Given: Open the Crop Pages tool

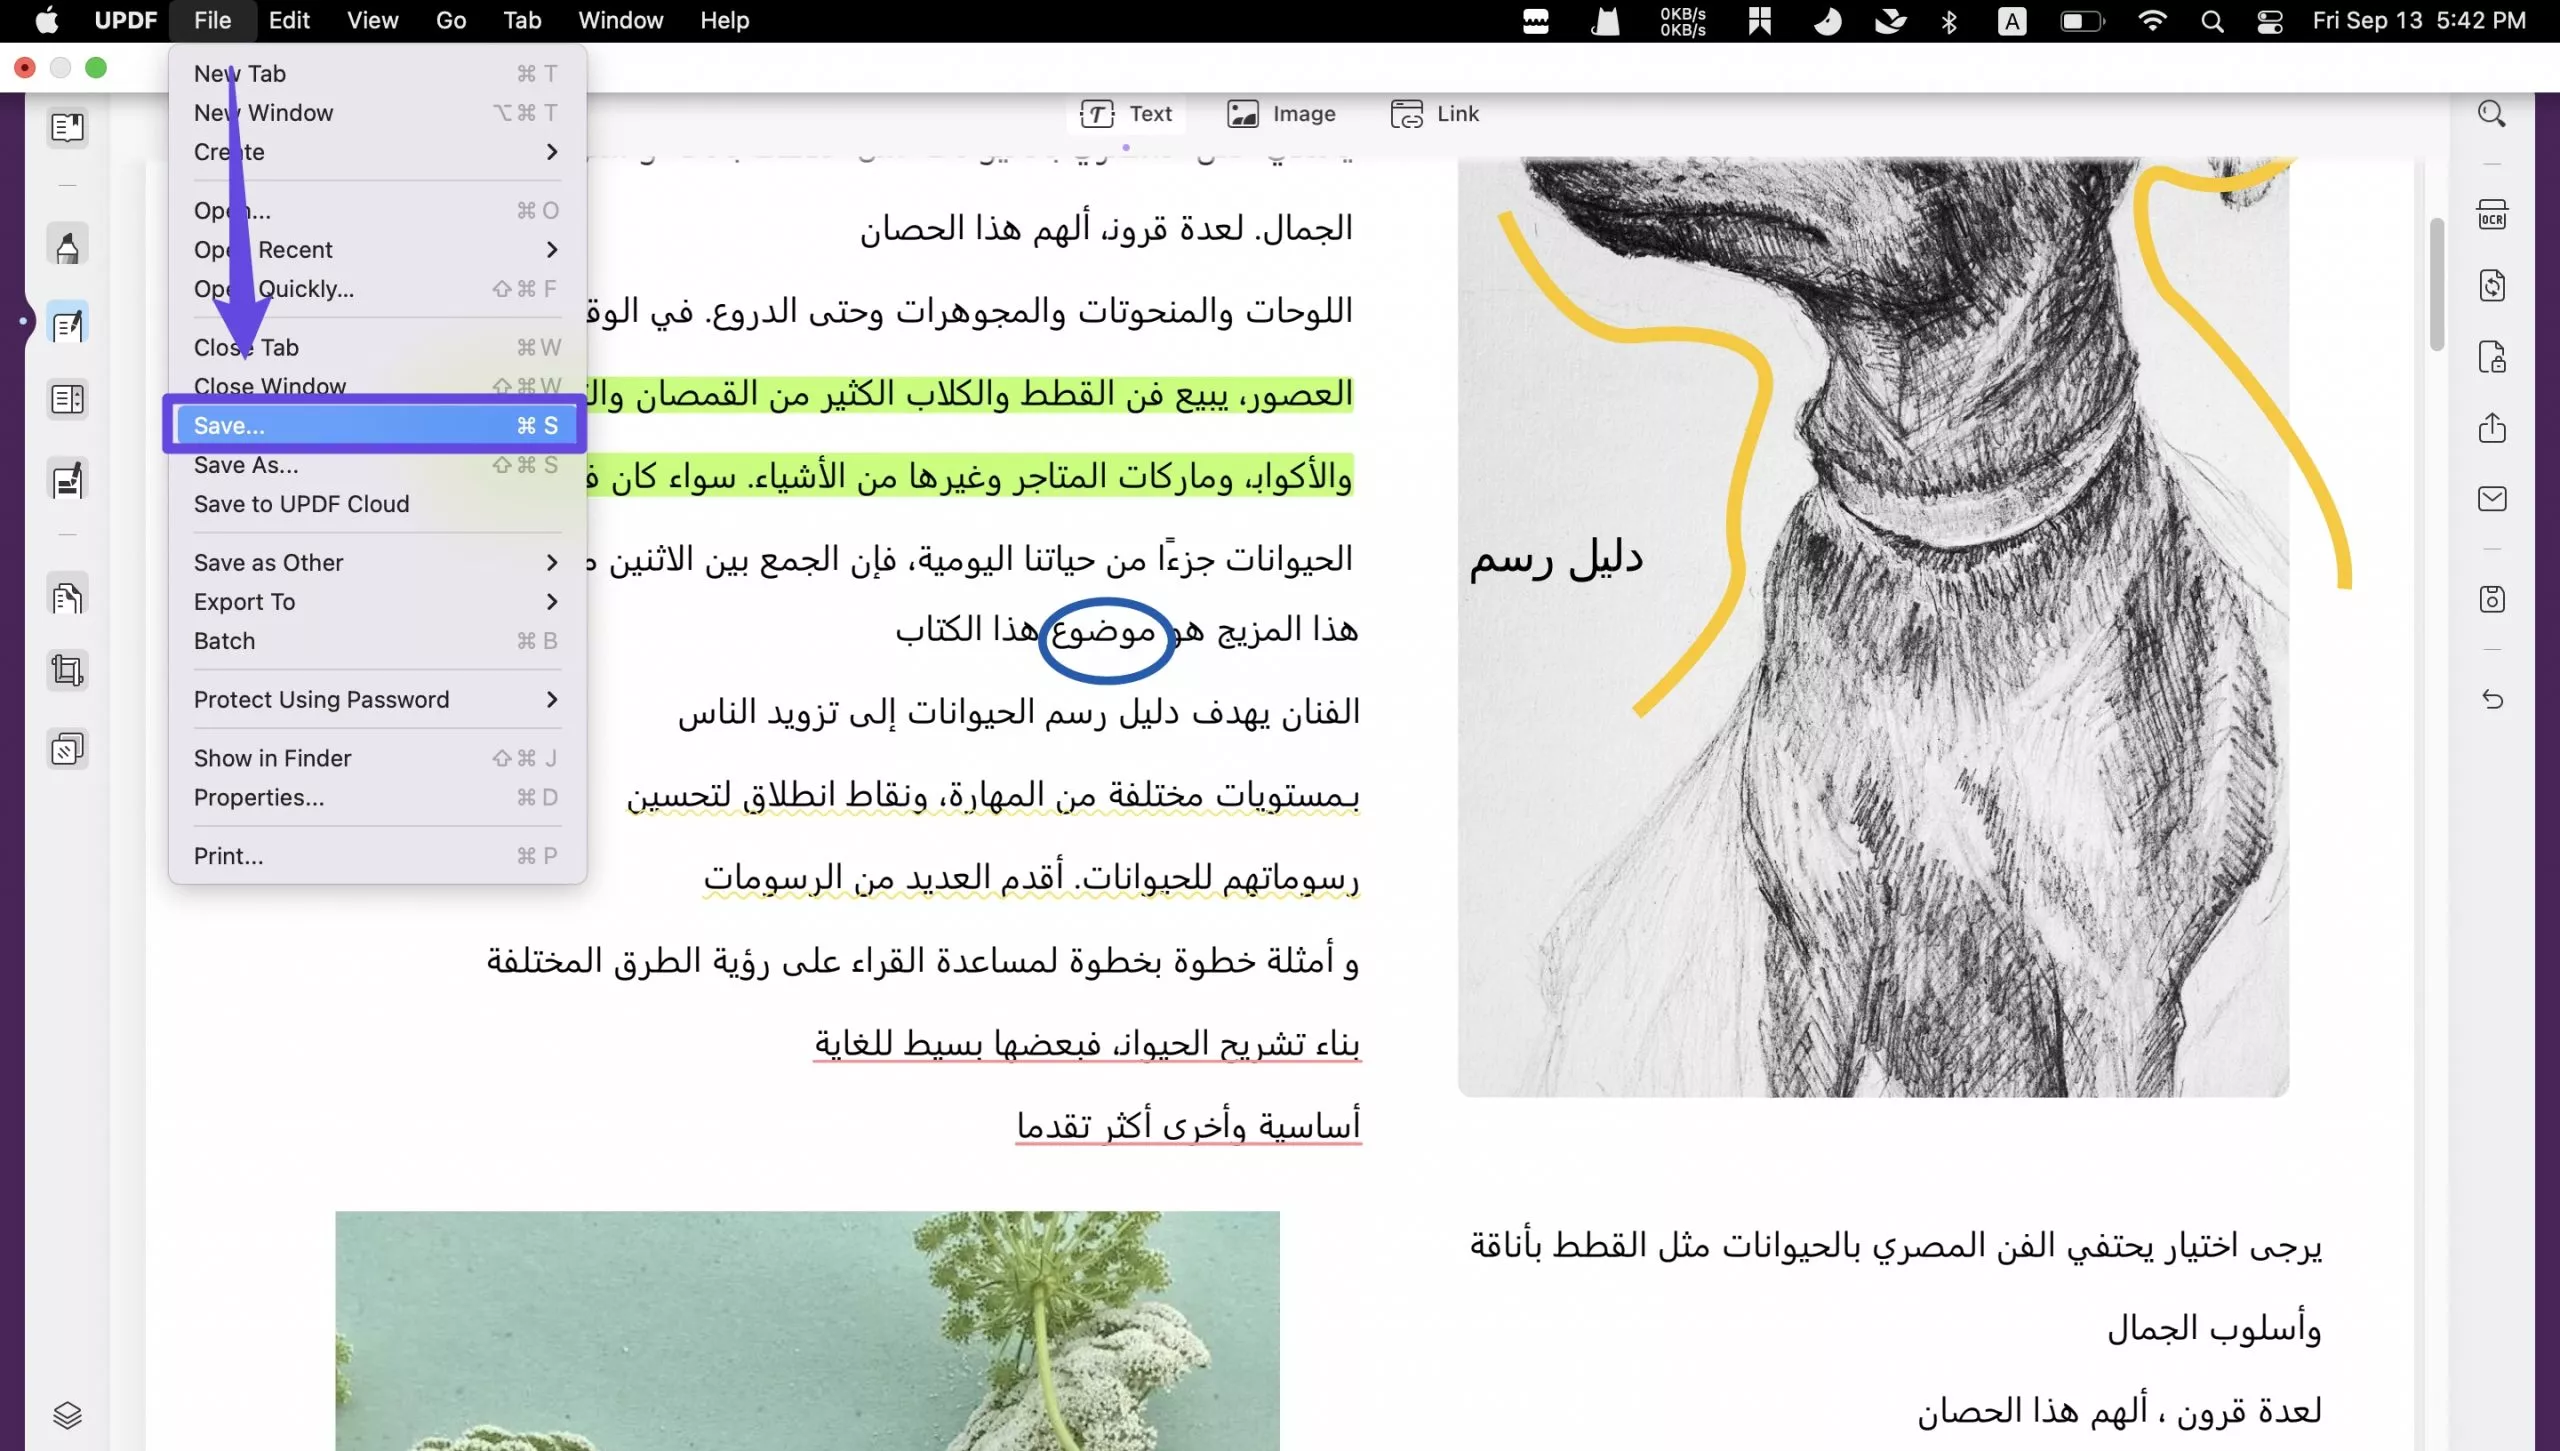Looking at the screenshot, I should coord(67,670).
